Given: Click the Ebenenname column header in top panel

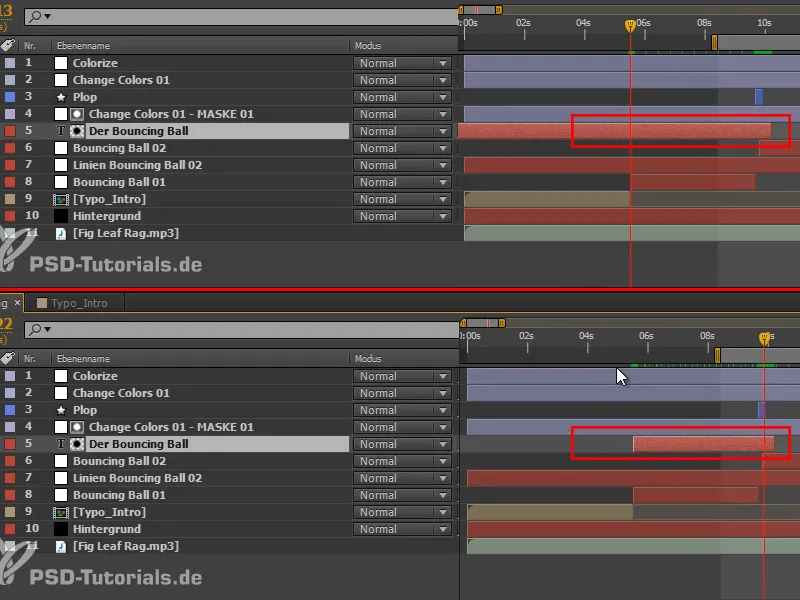Looking at the screenshot, I should pyautogui.click(x=83, y=46).
